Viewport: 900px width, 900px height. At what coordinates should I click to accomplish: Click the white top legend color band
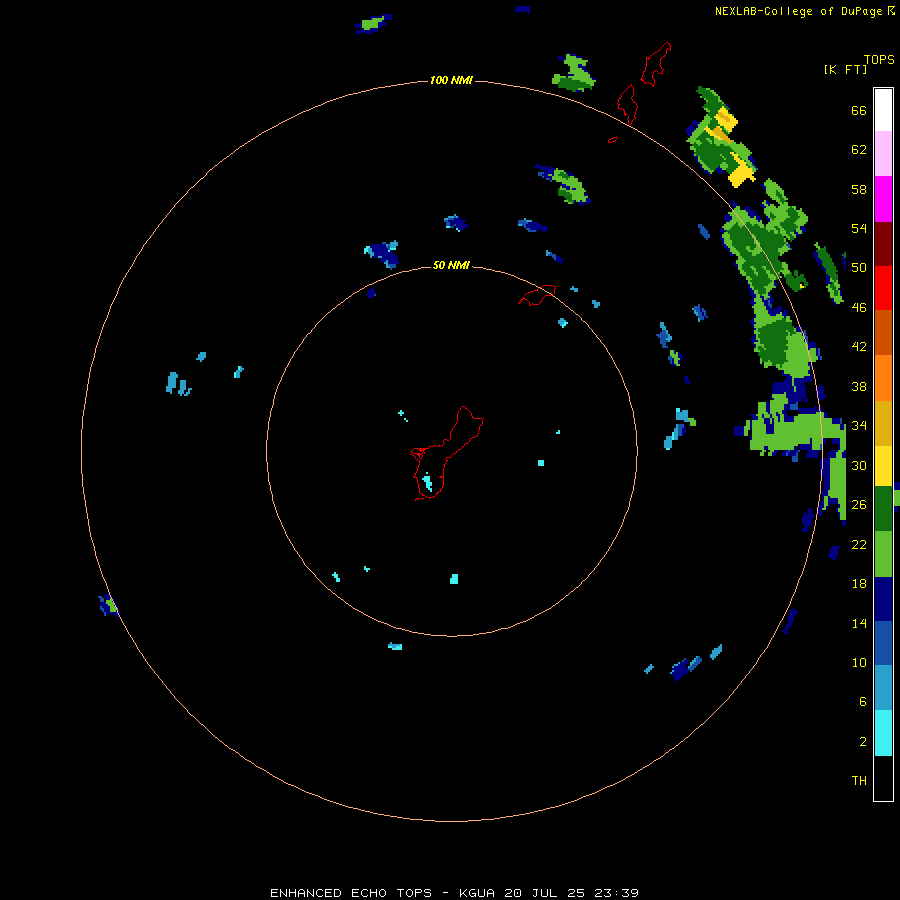(x=883, y=110)
